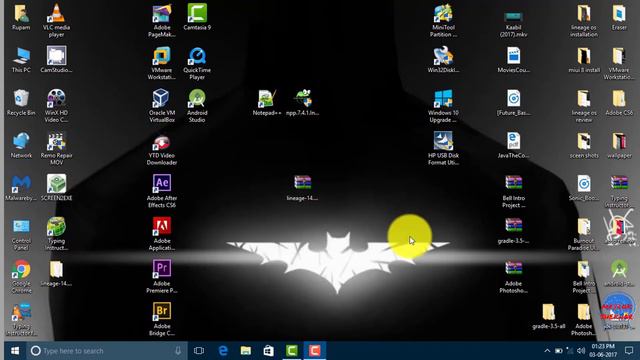The height and width of the screenshot is (360, 640).
Task: Select the Kaabil (2017).mkv file
Action: coord(513,23)
